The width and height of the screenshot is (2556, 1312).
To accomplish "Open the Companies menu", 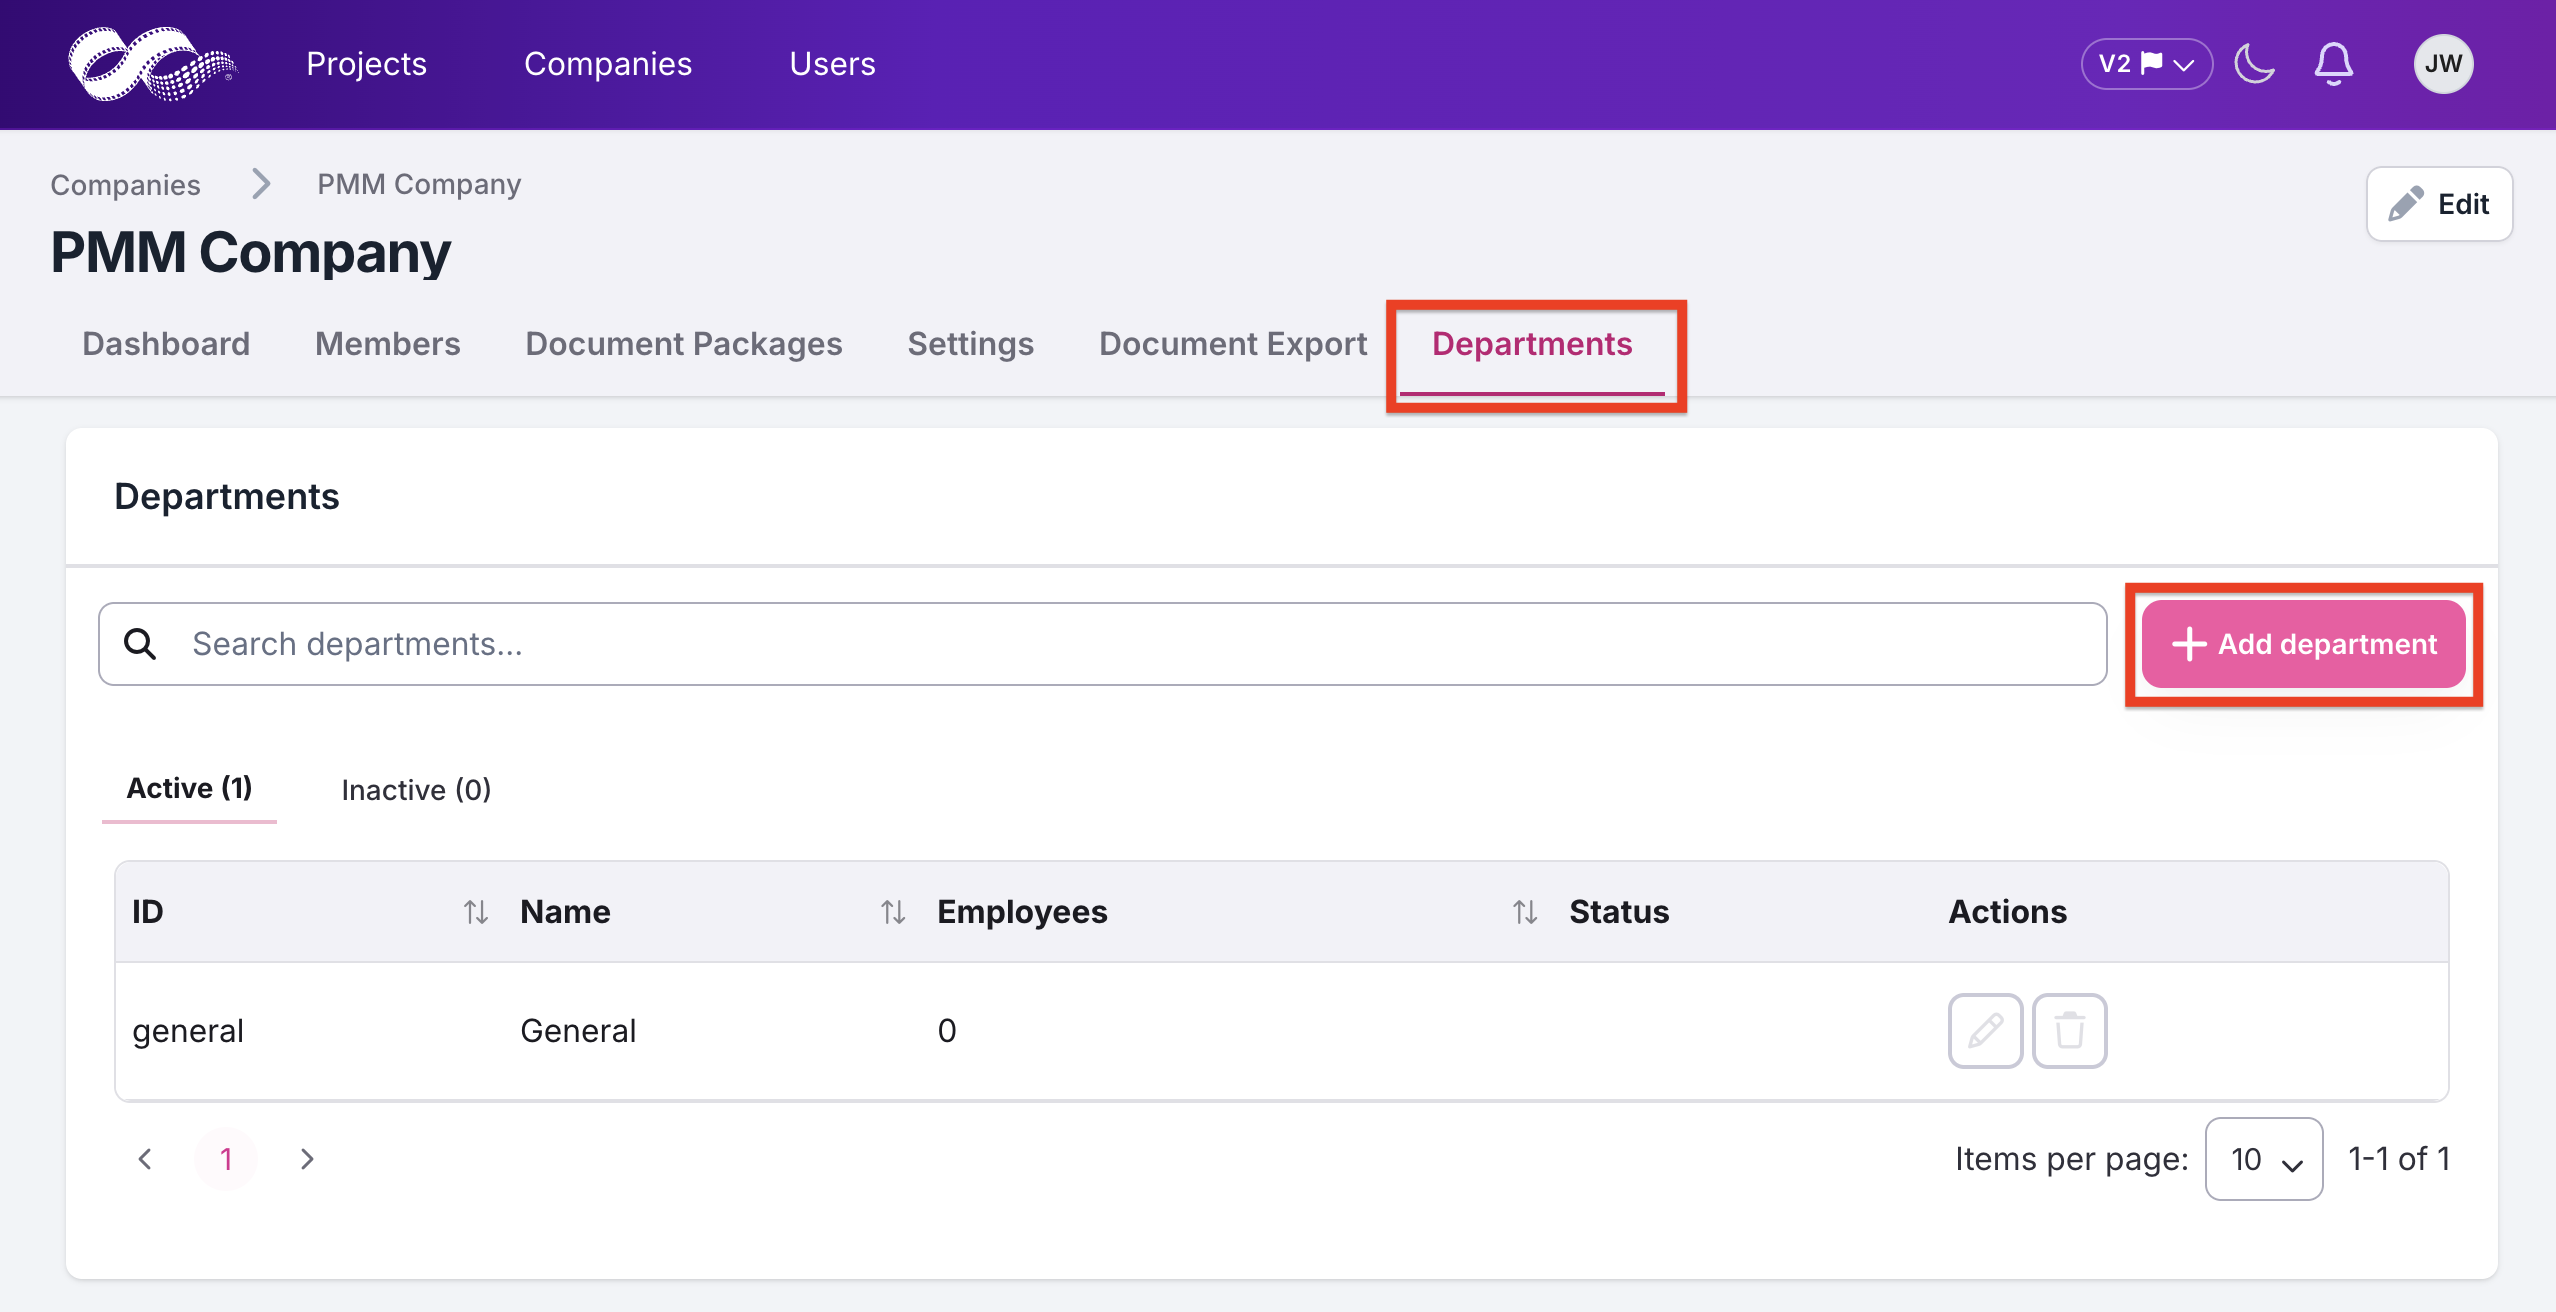I will (x=608, y=64).
